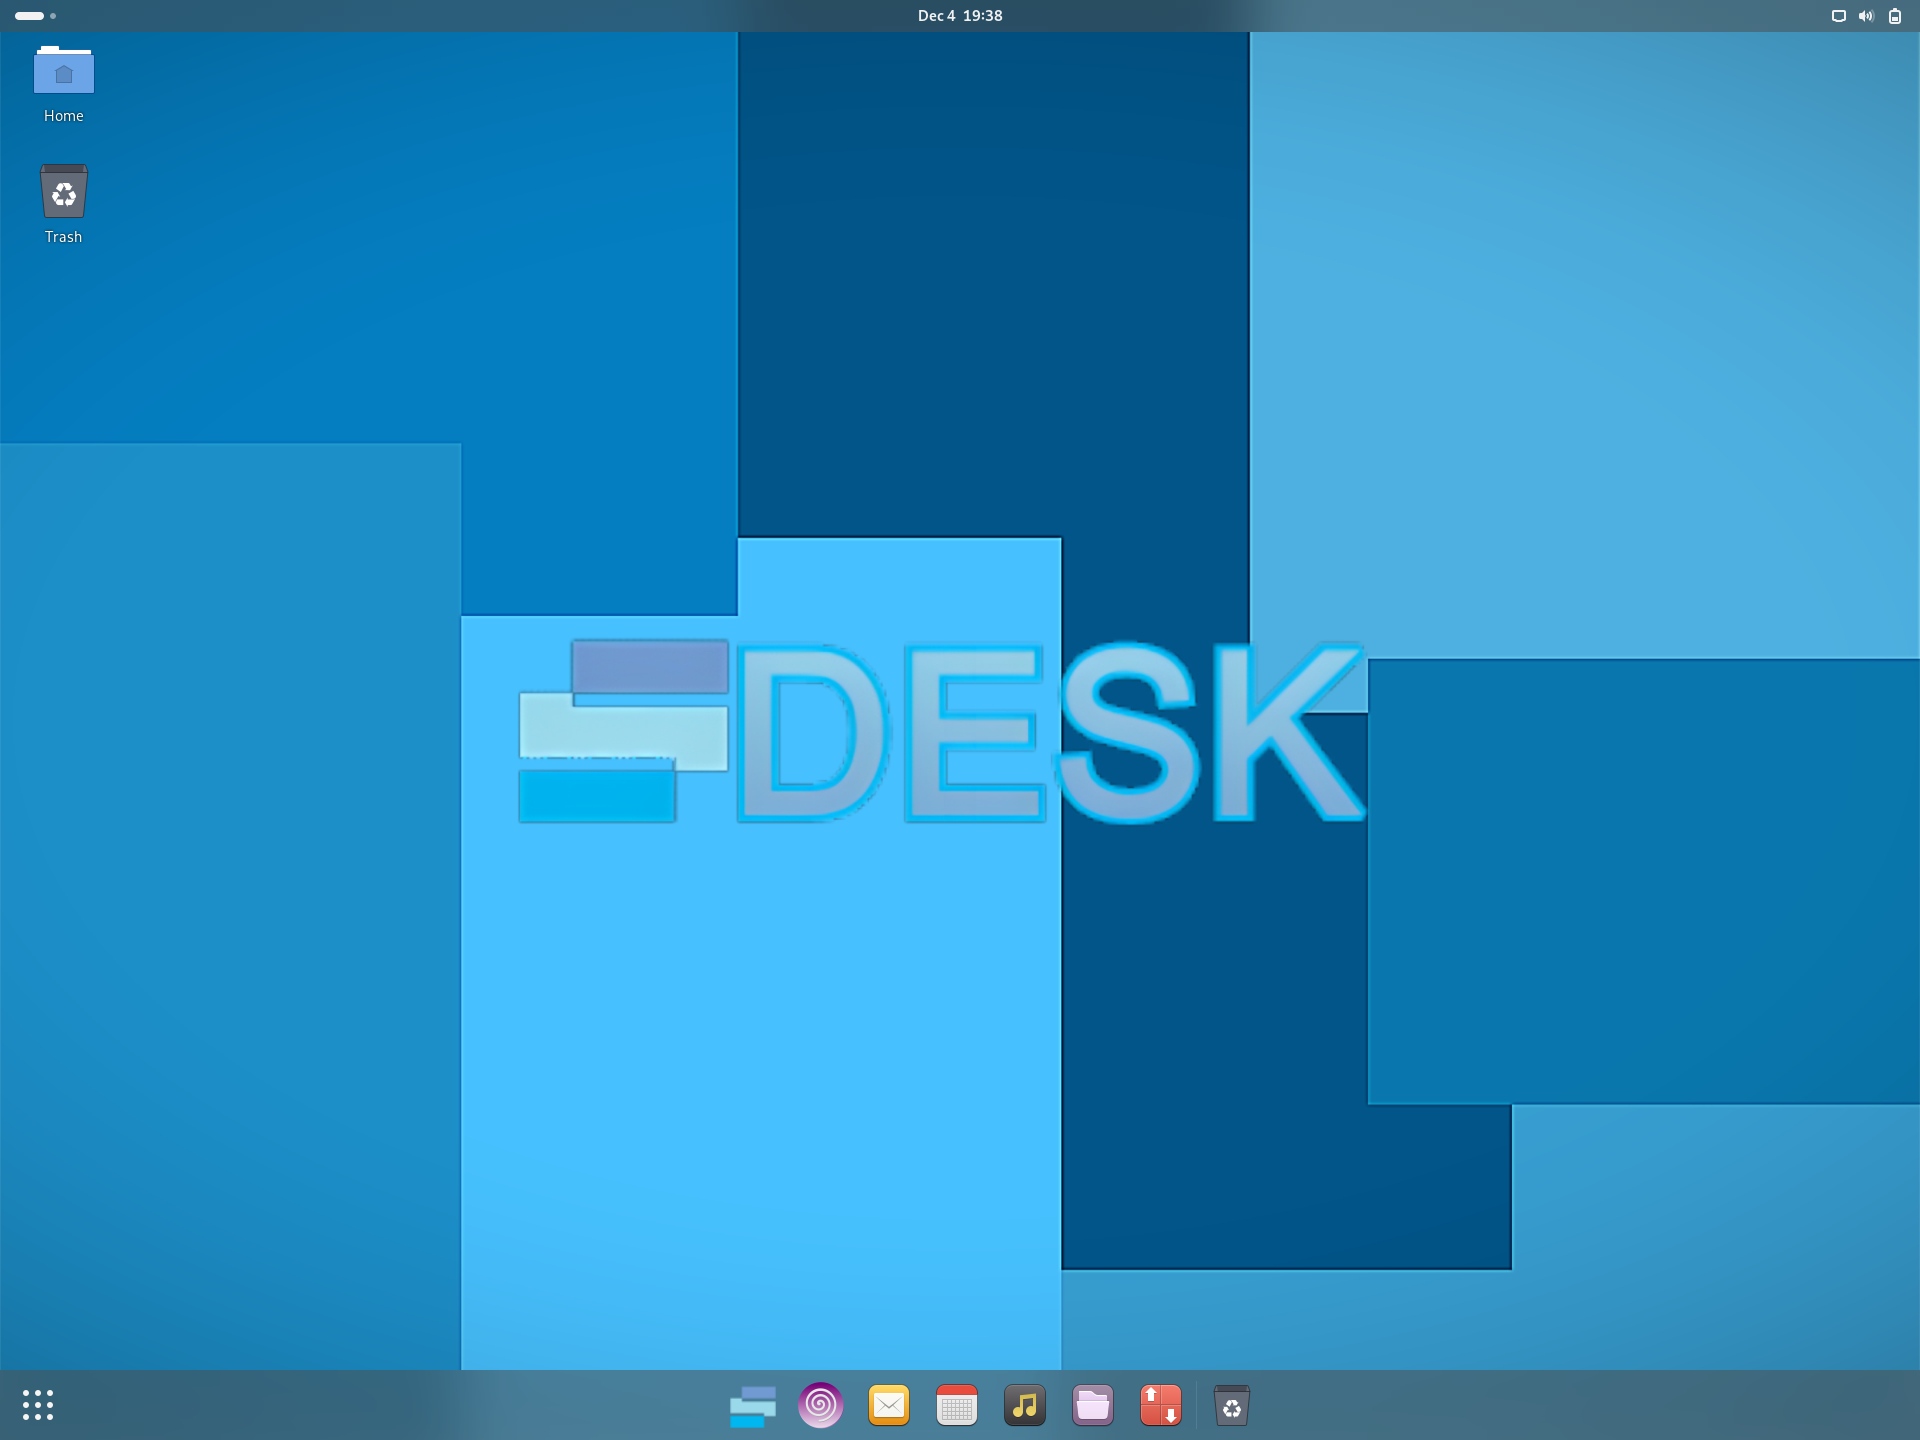Open the mail envelope app in dock
This screenshot has height=1440, width=1920.
click(x=889, y=1405)
